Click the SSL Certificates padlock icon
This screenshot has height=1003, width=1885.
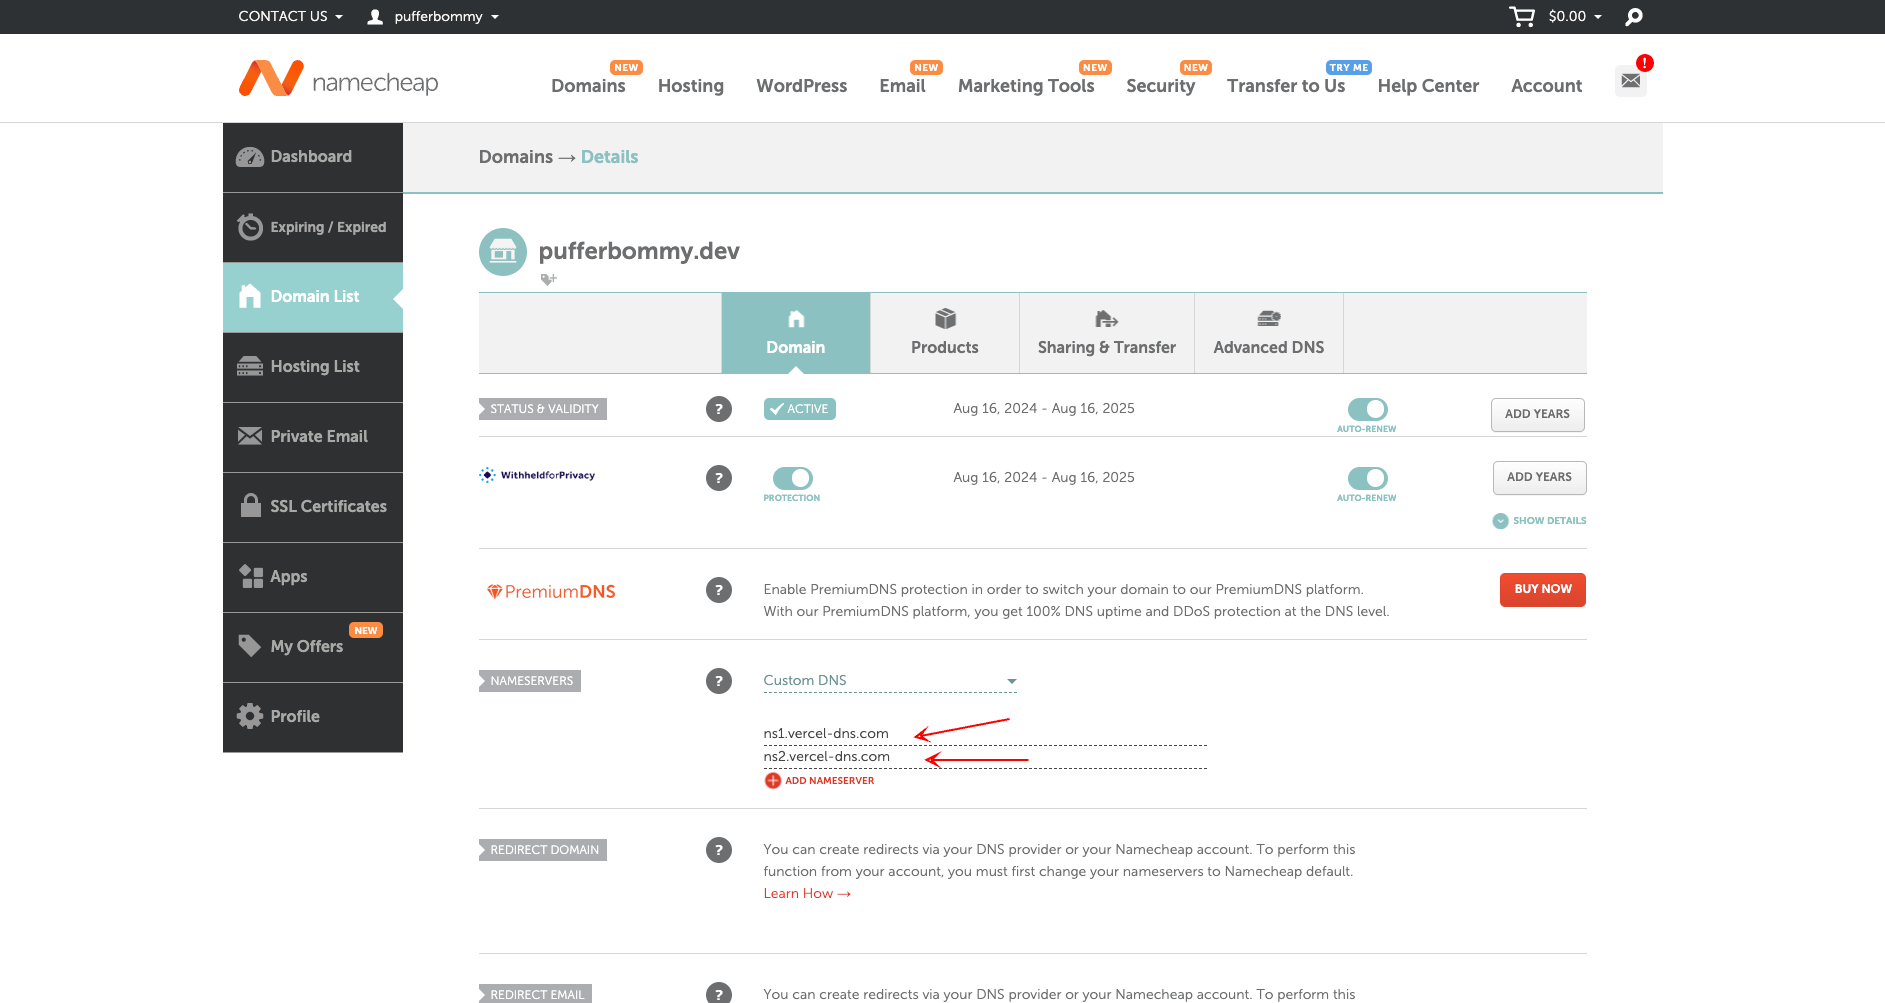251,505
